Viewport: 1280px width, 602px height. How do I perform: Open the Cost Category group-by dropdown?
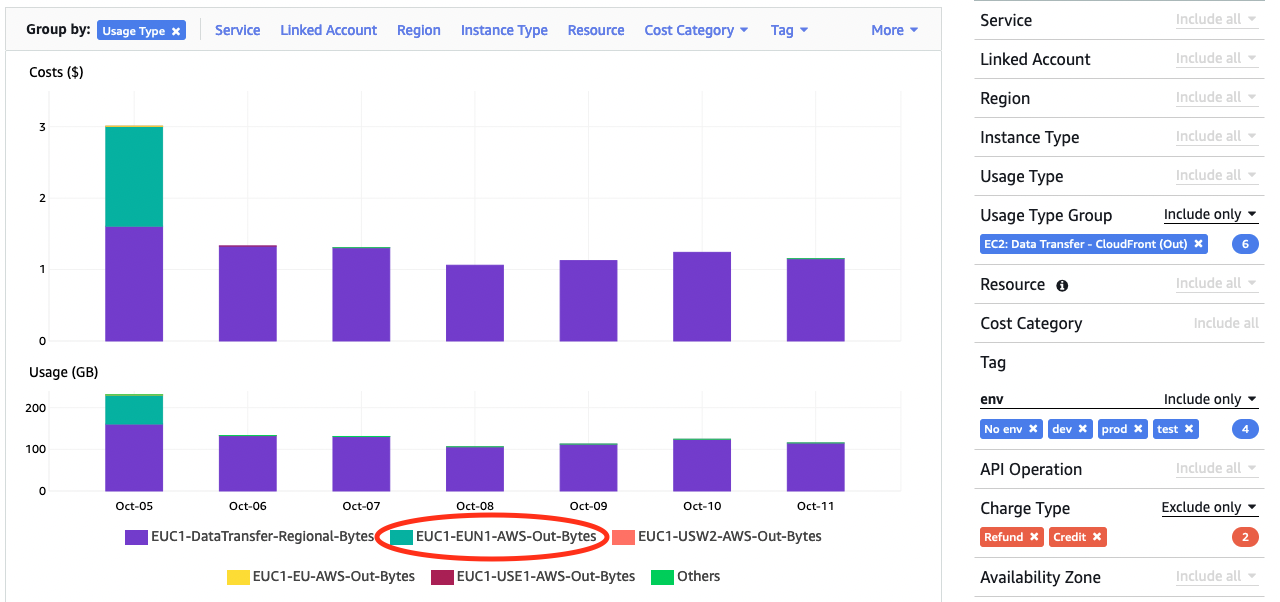click(x=696, y=30)
